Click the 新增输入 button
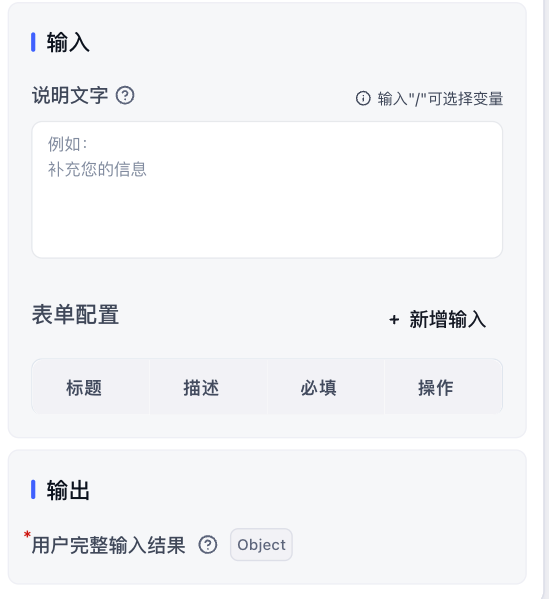Viewport: 549px width, 599px height. click(437, 319)
